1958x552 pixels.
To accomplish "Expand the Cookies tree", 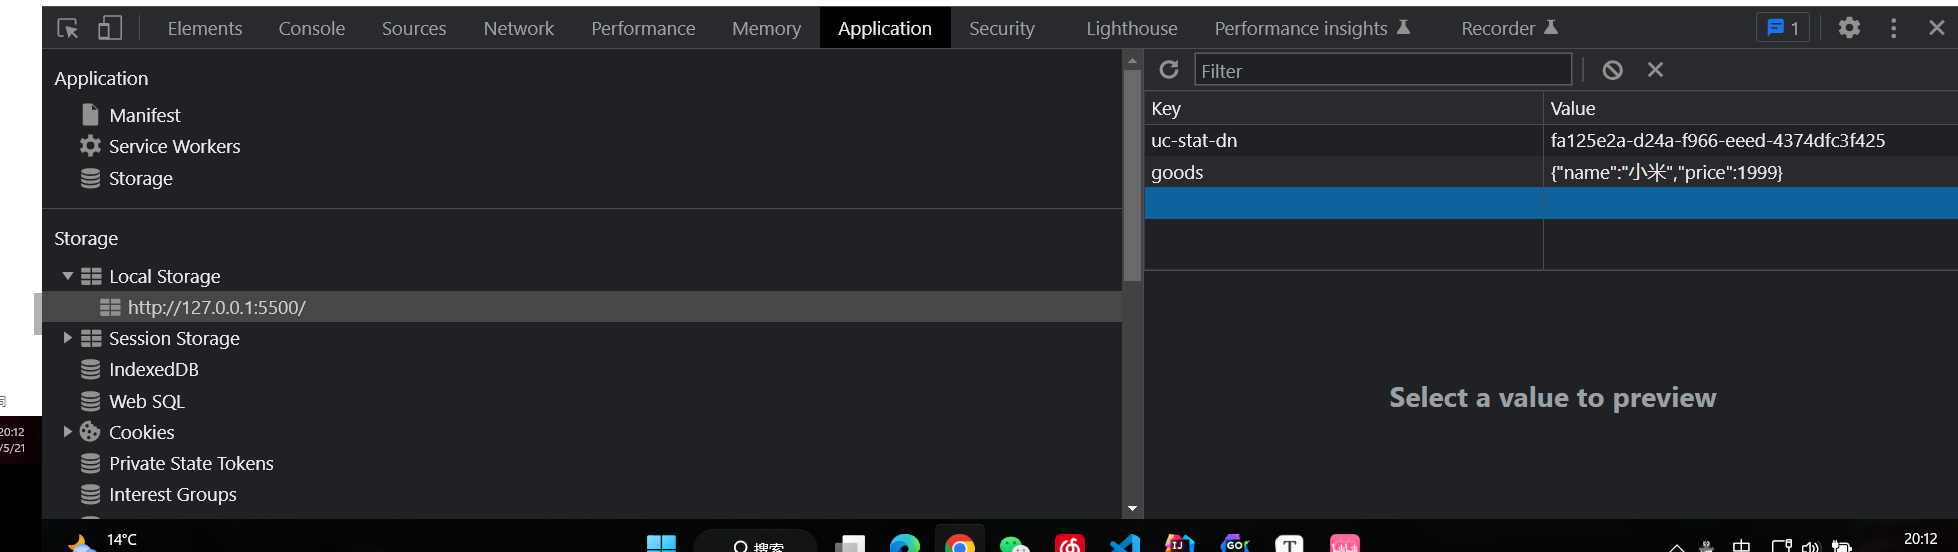I will pyautogui.click(x=68, y=432).
